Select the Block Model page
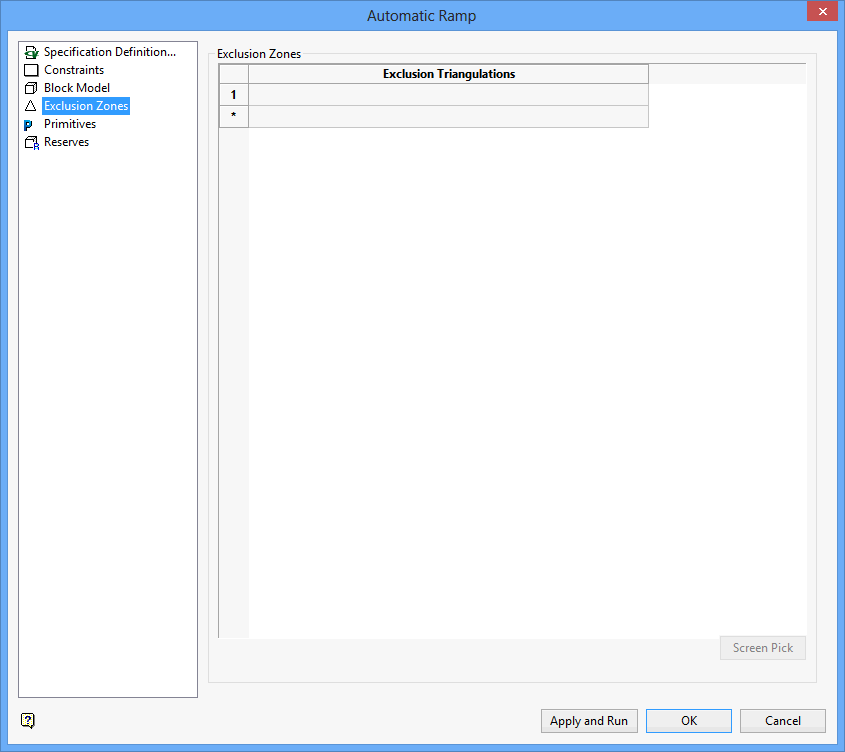Screen dimensions: 845x752 click(77, 88)
